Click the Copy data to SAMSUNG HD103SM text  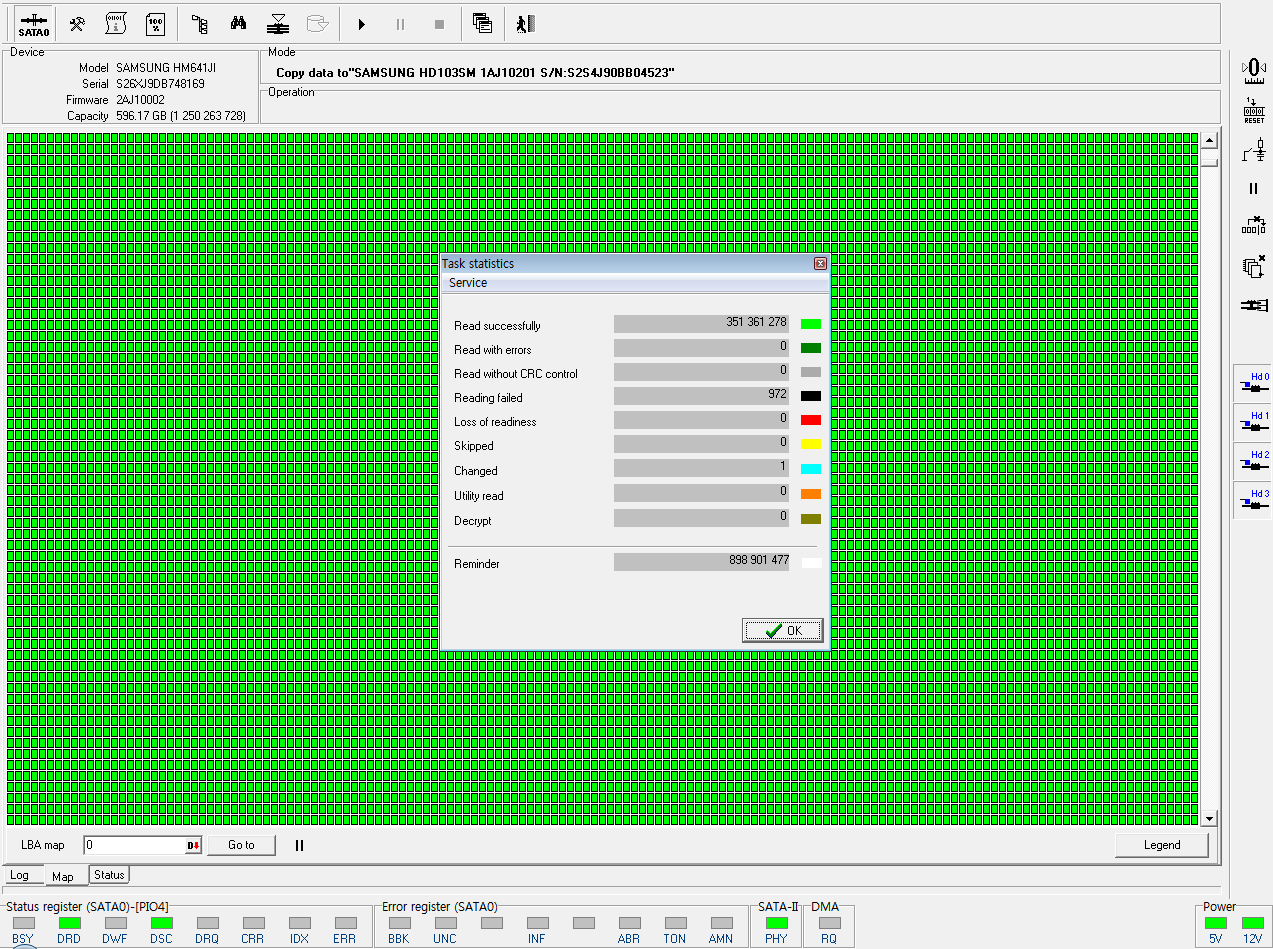click(x=475, y=73)
